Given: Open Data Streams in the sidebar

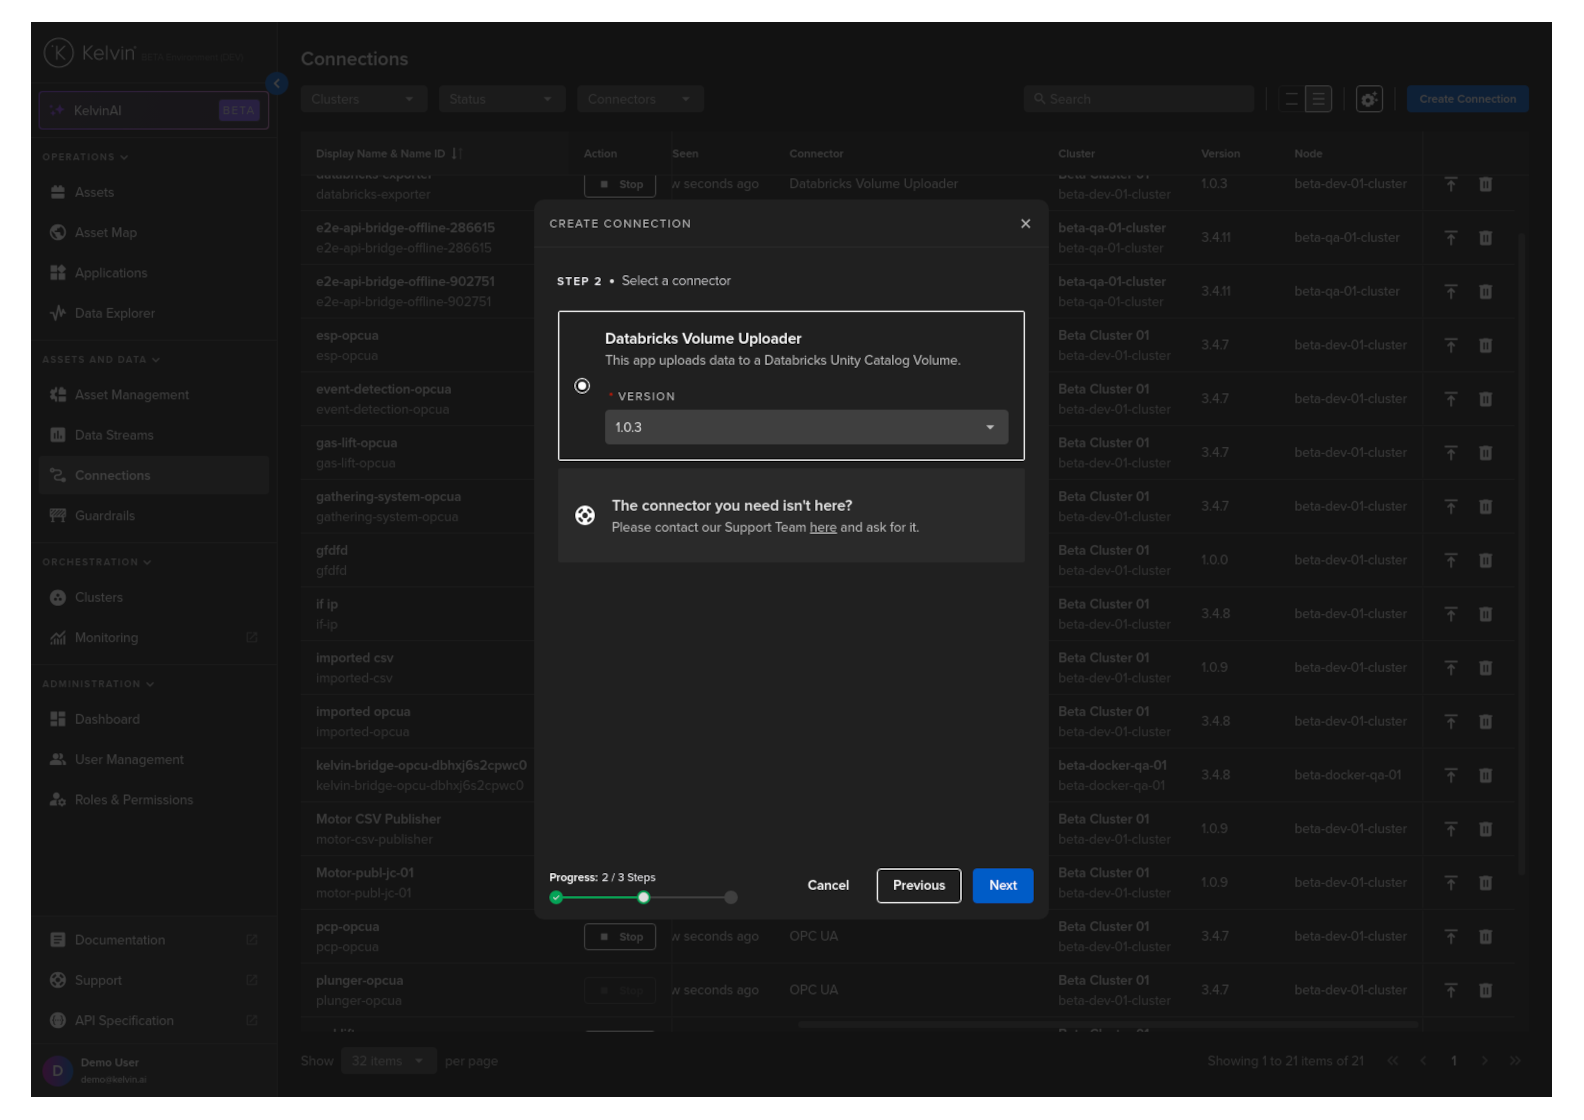Looking at the screenshot, I should click(x=114, y=436).
